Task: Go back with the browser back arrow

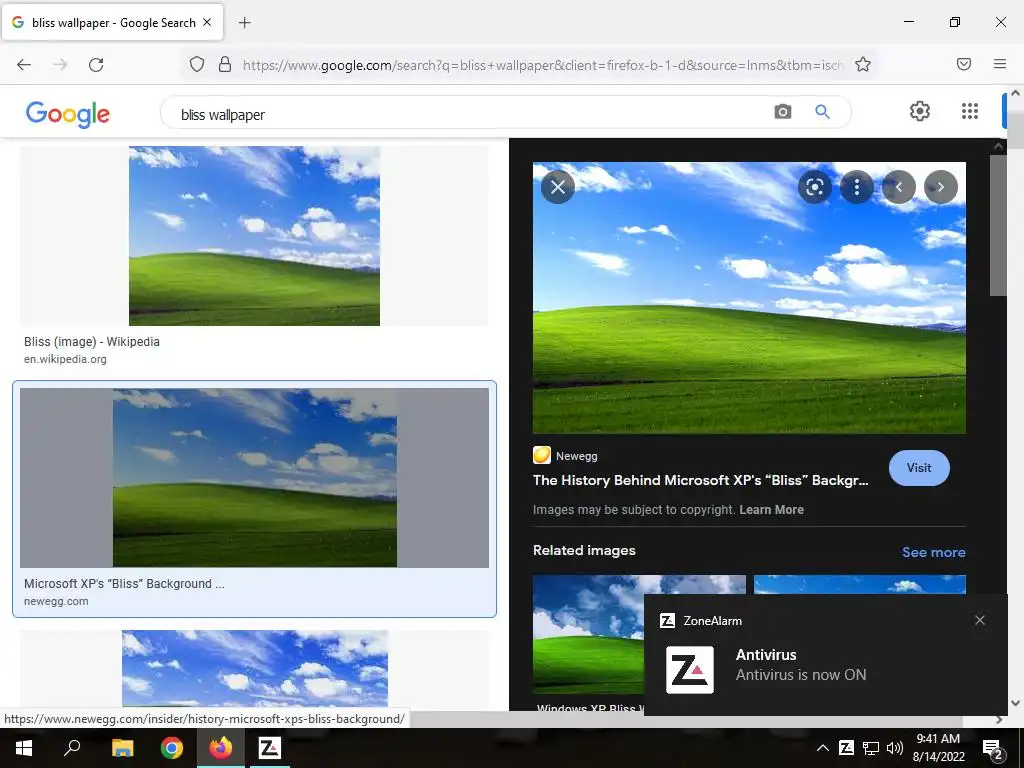Action: click(x=24, y=65)
